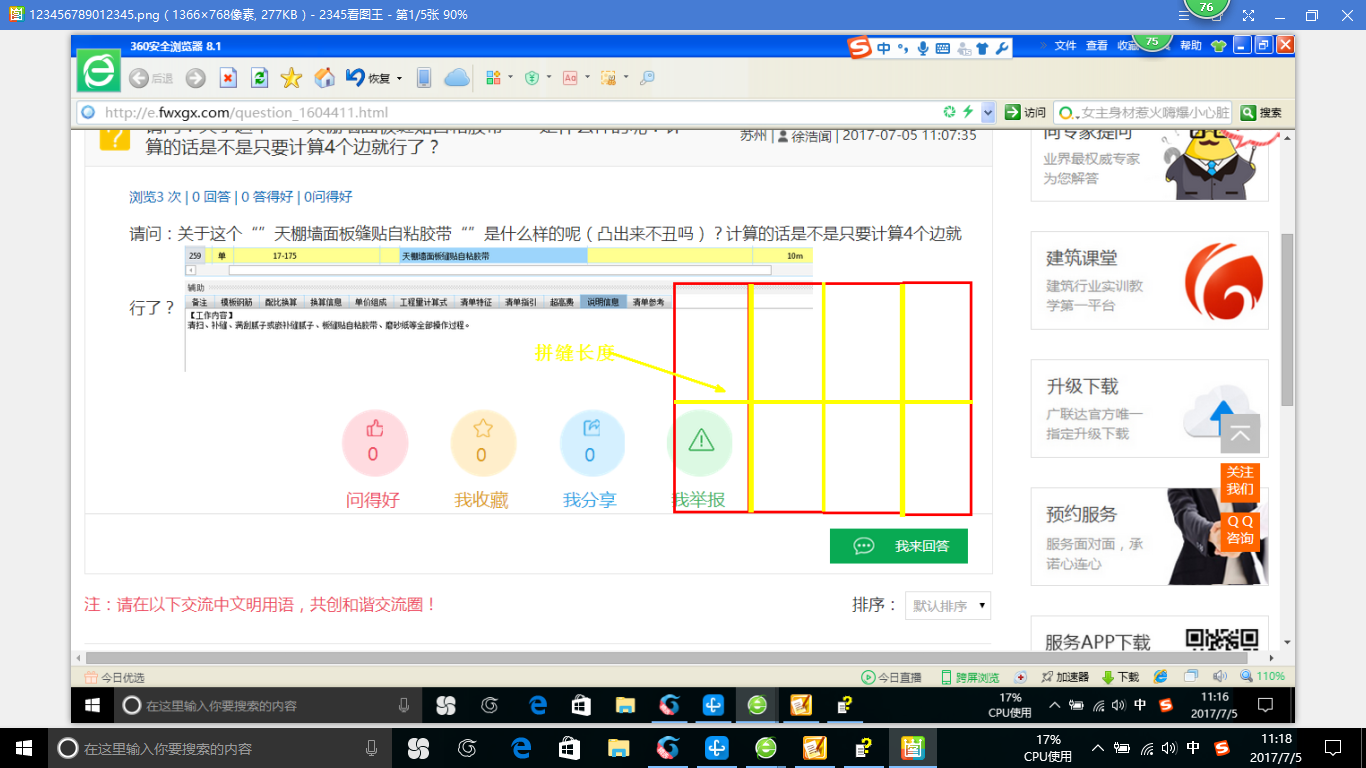Viewport: 1366px width, 768px height.
Task: Click 今日优选 in the browser status bar
Action: (115, 677)
